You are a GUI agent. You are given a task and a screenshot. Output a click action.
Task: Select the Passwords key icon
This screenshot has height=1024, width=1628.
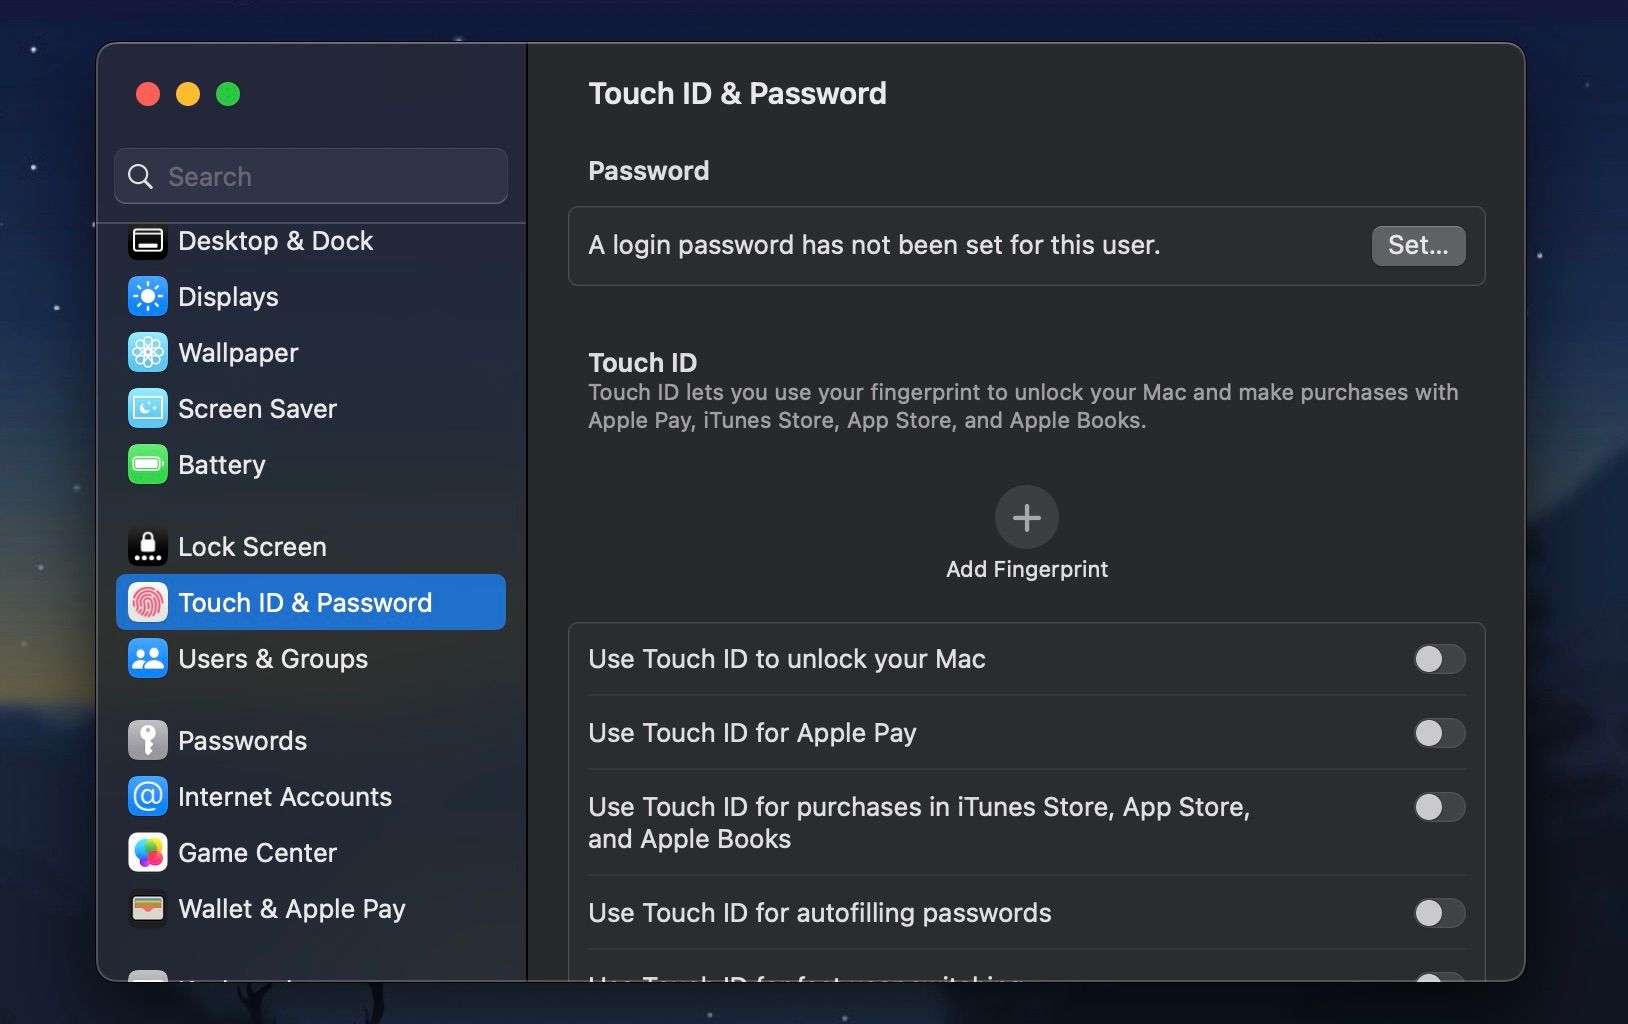click(x=148, y=740)
